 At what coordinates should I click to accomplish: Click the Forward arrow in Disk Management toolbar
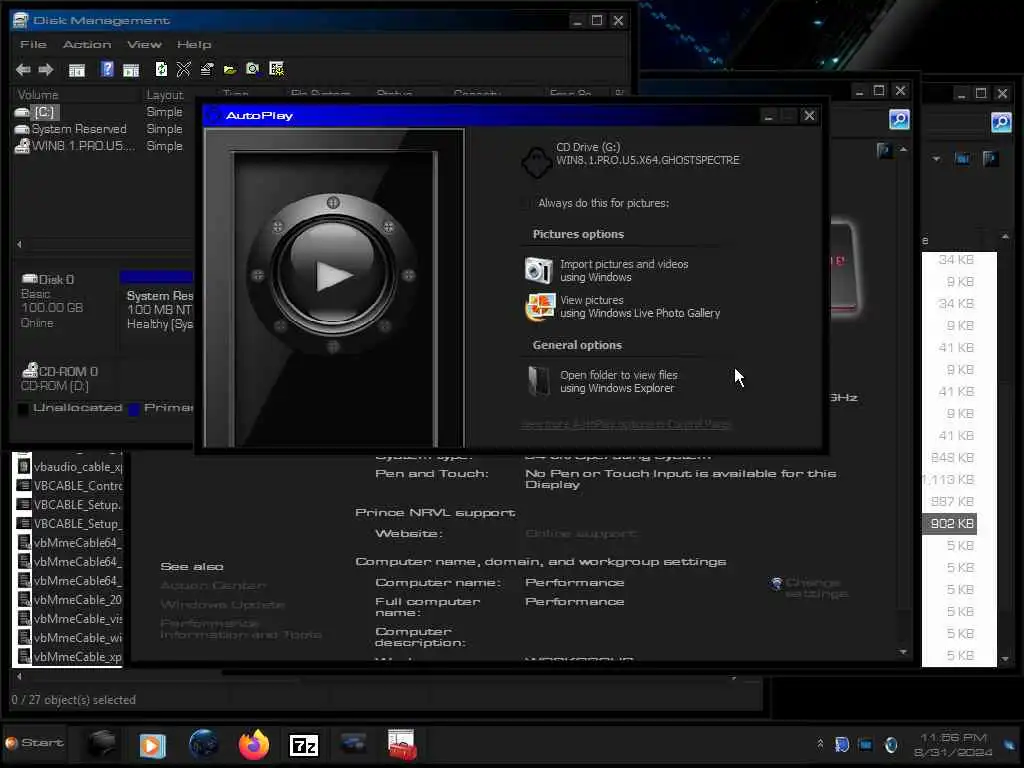coord(46,69)
